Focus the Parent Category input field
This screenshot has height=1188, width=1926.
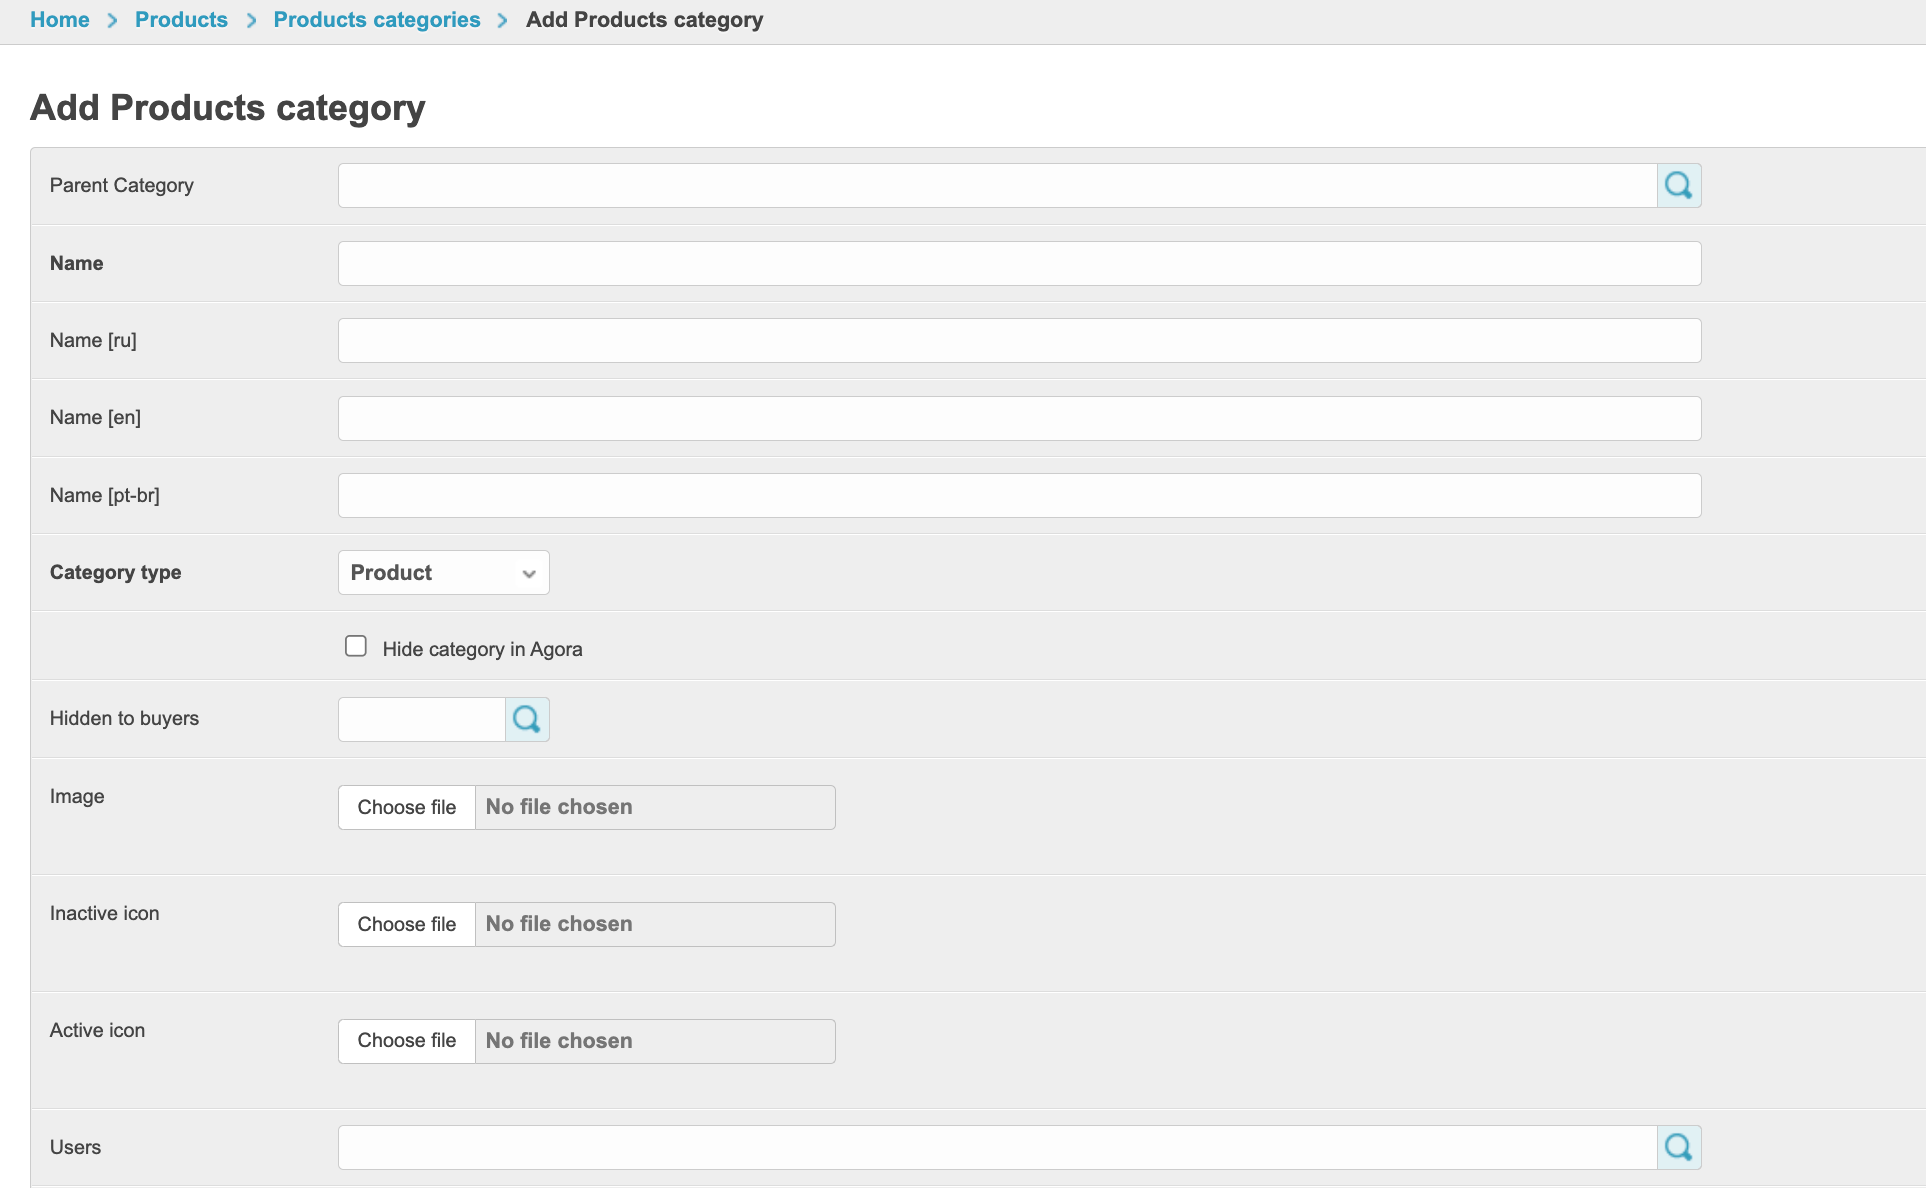tap(996, 186)
